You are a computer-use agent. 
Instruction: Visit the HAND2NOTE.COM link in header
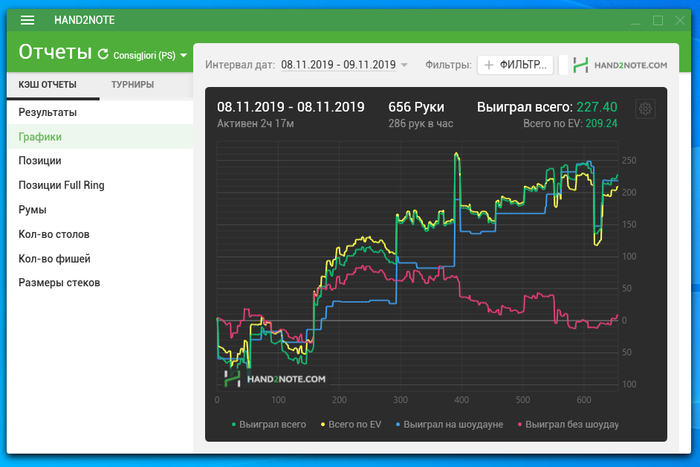click(x=630, y=65)
